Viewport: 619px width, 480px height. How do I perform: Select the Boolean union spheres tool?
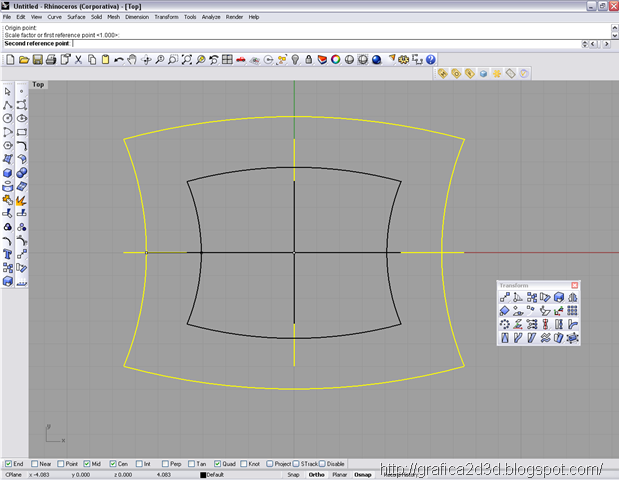pyautogui.click(x=22, y=173)
